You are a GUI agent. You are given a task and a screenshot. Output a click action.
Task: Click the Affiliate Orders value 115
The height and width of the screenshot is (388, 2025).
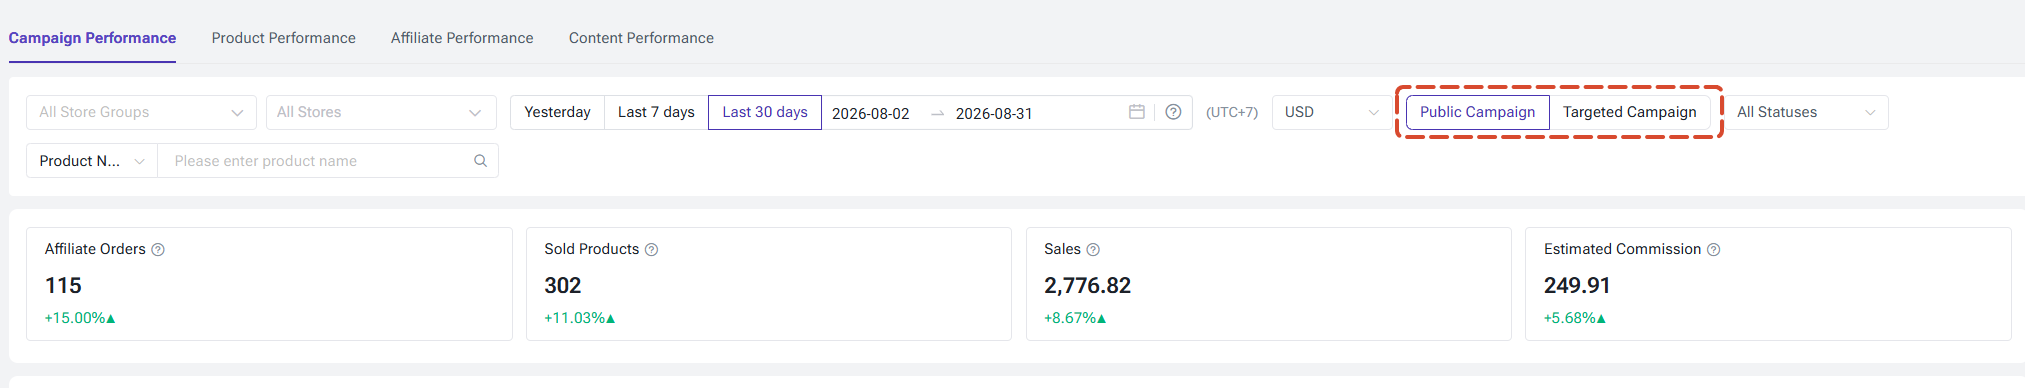click(x=63, y=285)
